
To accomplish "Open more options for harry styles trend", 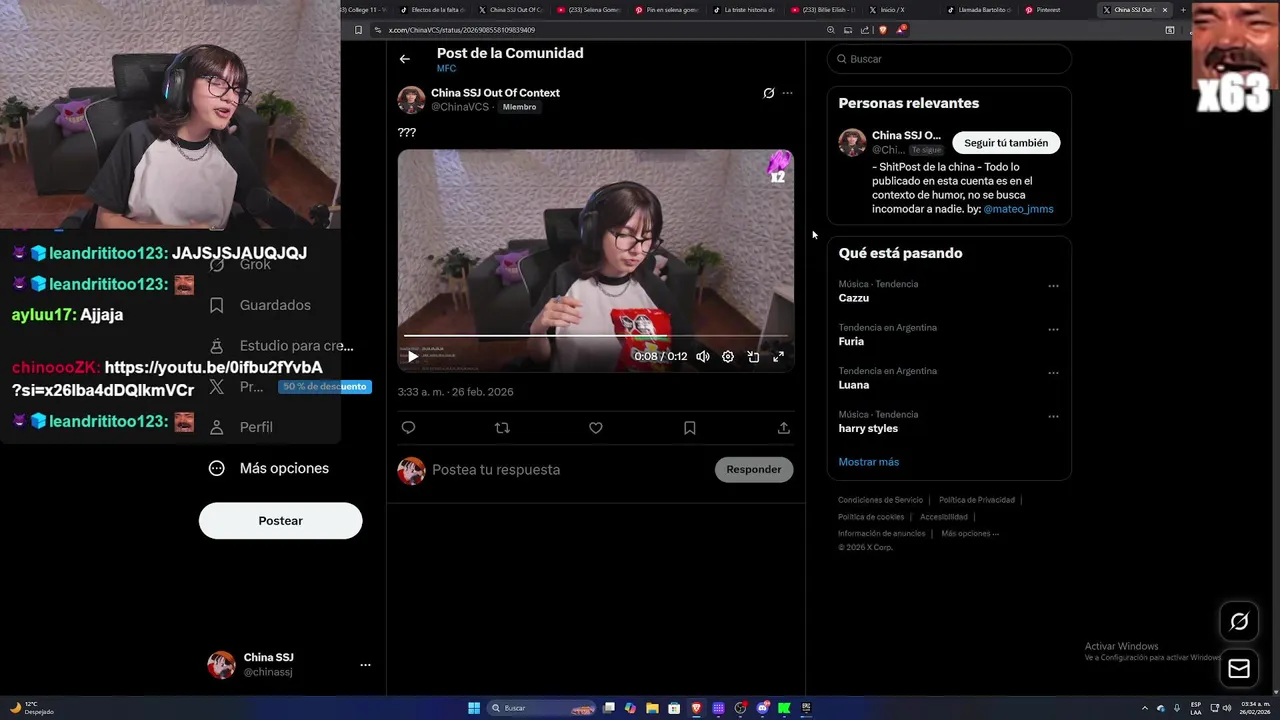I will pyautogui.click(x=1053, y=416).
